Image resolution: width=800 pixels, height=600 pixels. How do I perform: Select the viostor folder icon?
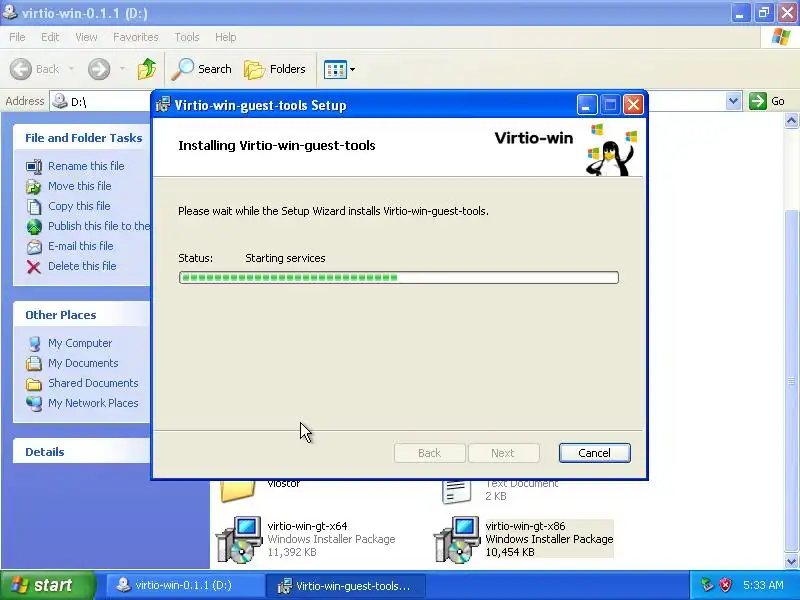click(x=238, y=491)
